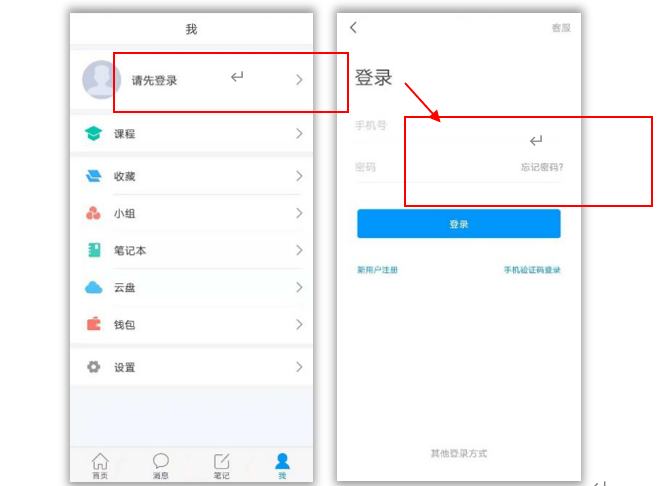Open 客服 customer service link

[561, 28]
